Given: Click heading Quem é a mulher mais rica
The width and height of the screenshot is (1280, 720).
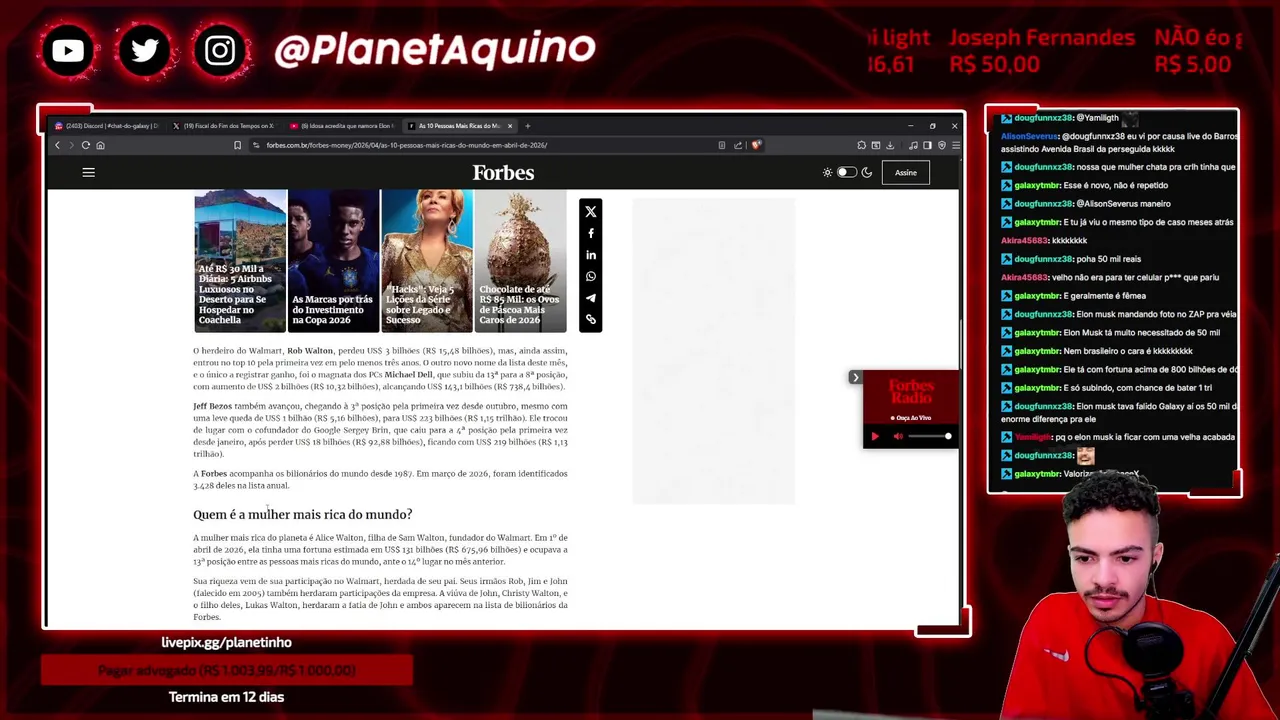Looking at the screenshot, I should click(302, 514).
